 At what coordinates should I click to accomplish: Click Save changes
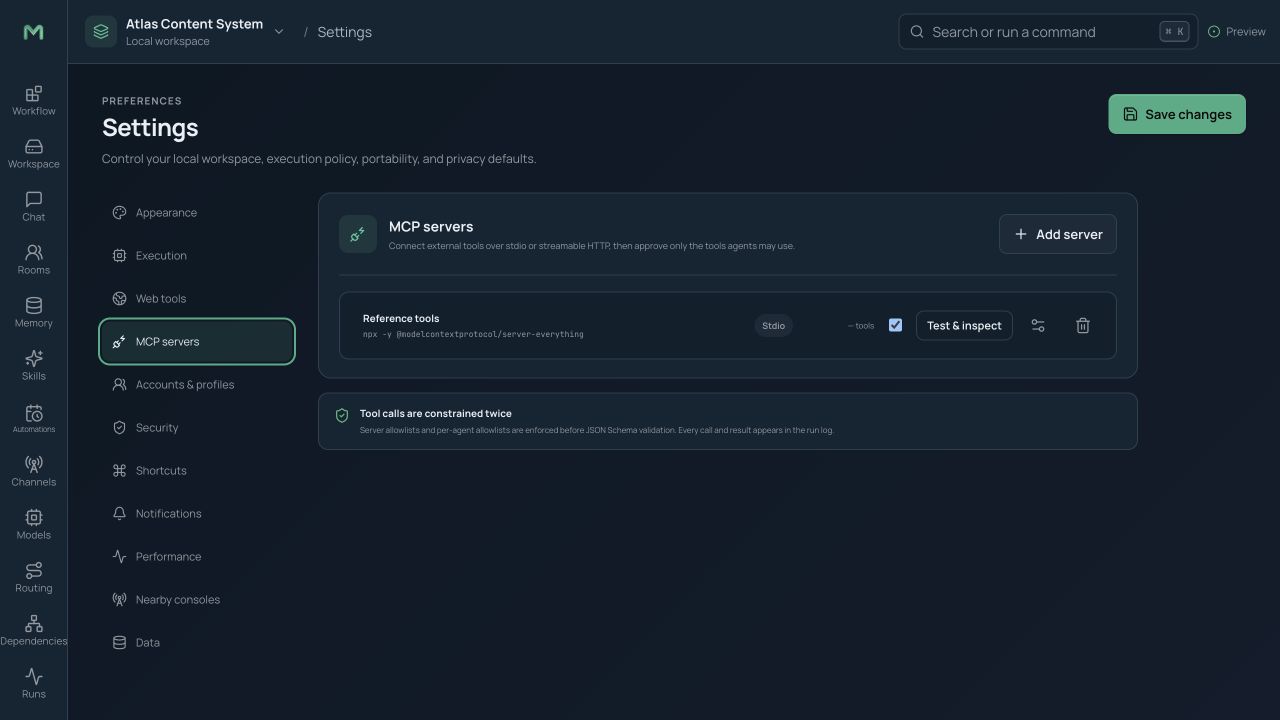coord(1177,114)
